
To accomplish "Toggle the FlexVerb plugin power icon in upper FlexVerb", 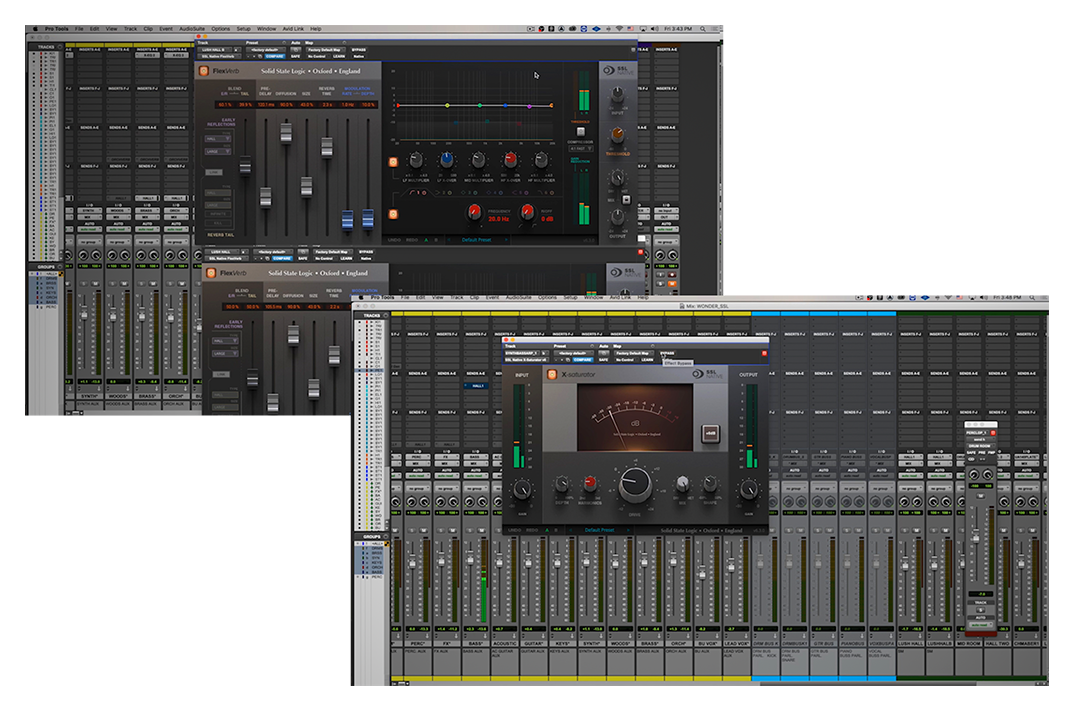I will [x=203, y=71].
